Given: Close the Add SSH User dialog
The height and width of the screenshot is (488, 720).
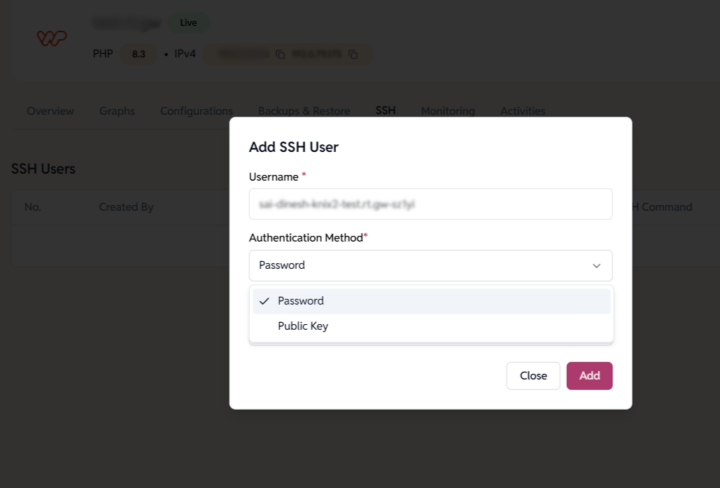Looking at the screenshot, I should 533,376.
